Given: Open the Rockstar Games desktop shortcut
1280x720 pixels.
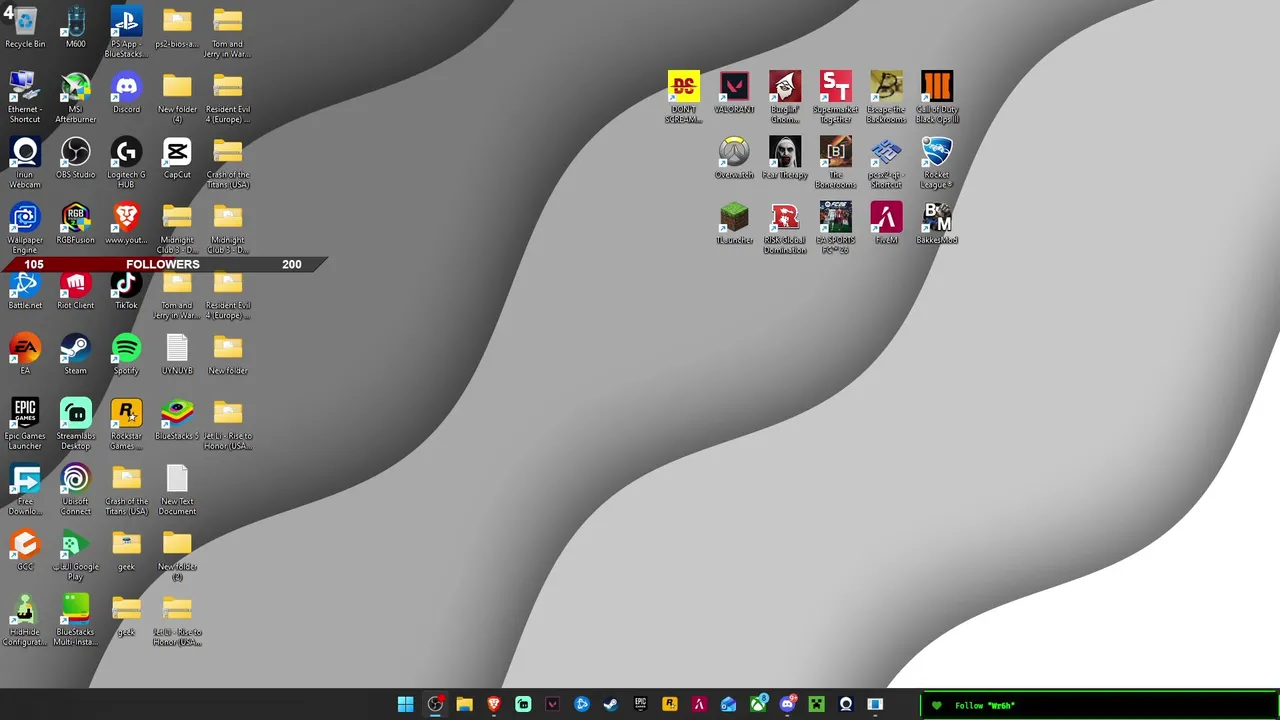Looking at the screenshot, I should pyautogui.click(x=126, y=424).
